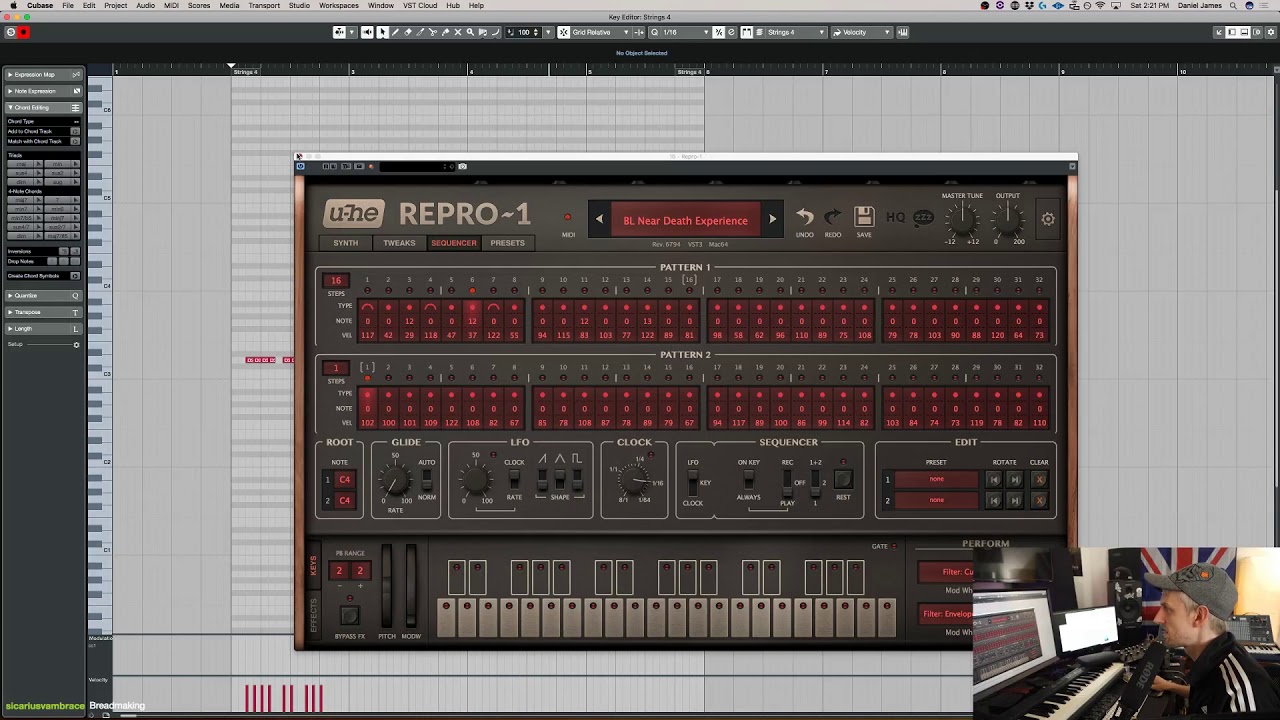Click Match with Chord Track button

(x=75, y=141)
